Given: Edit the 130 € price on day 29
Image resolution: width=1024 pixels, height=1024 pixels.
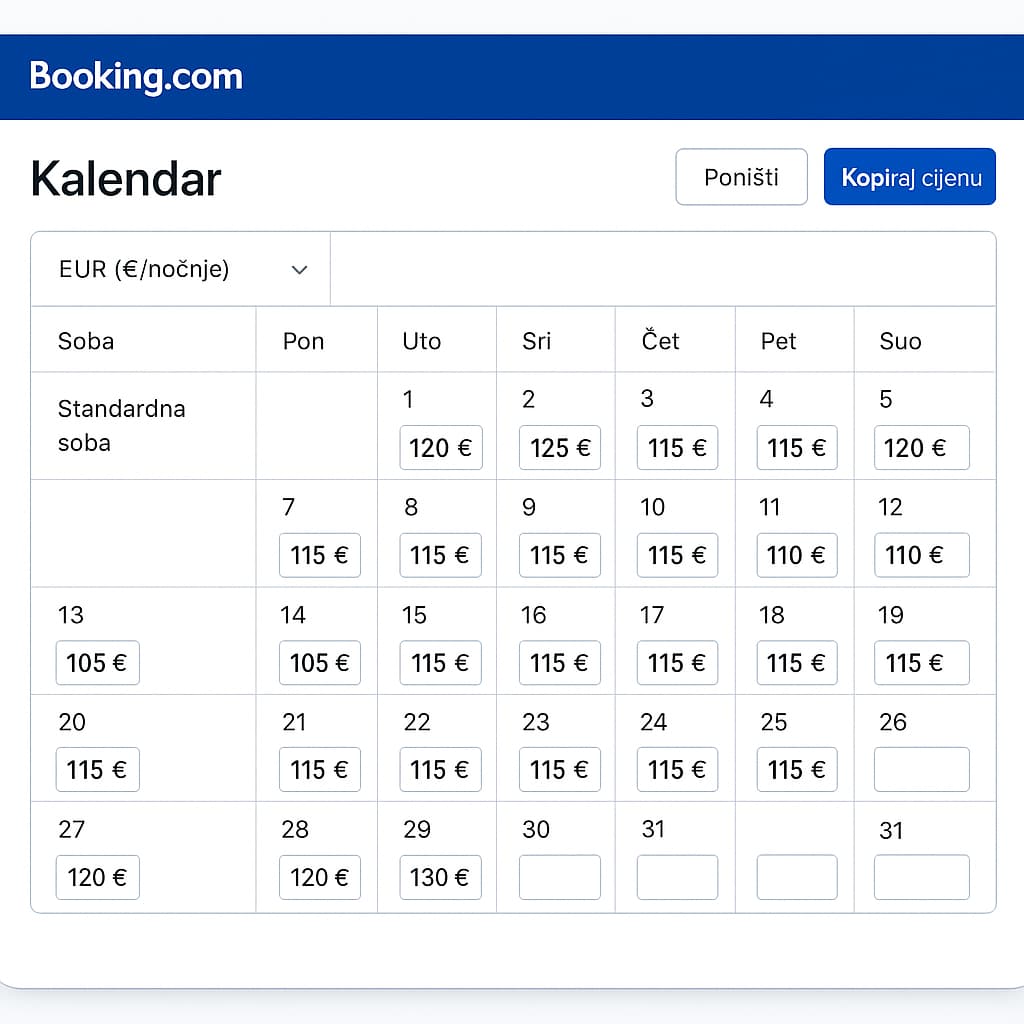Looking at the screenshot, I should pos(440,877).
